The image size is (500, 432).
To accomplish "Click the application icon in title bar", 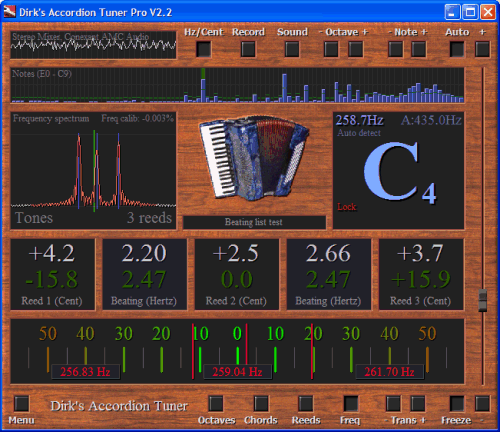I will (10, 12).
